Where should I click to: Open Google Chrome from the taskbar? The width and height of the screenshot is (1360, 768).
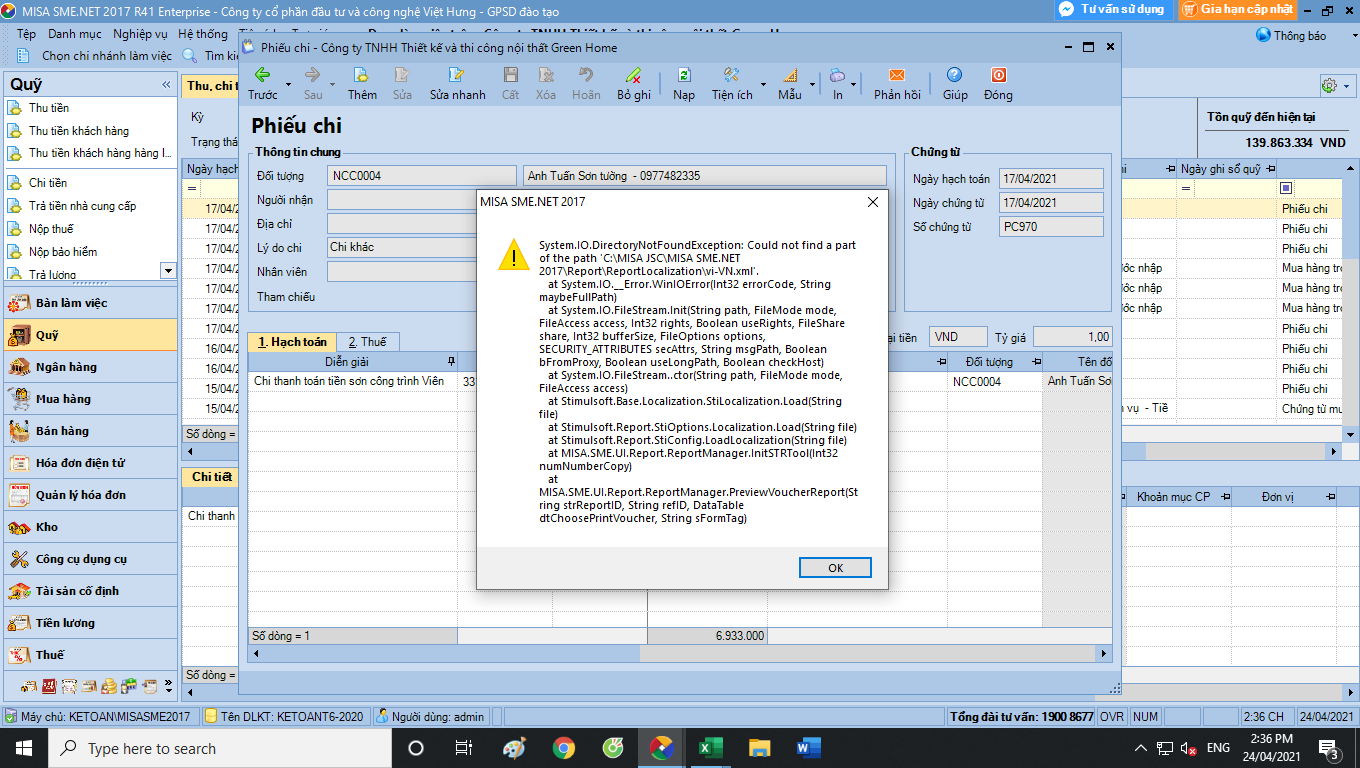[564, 748]
